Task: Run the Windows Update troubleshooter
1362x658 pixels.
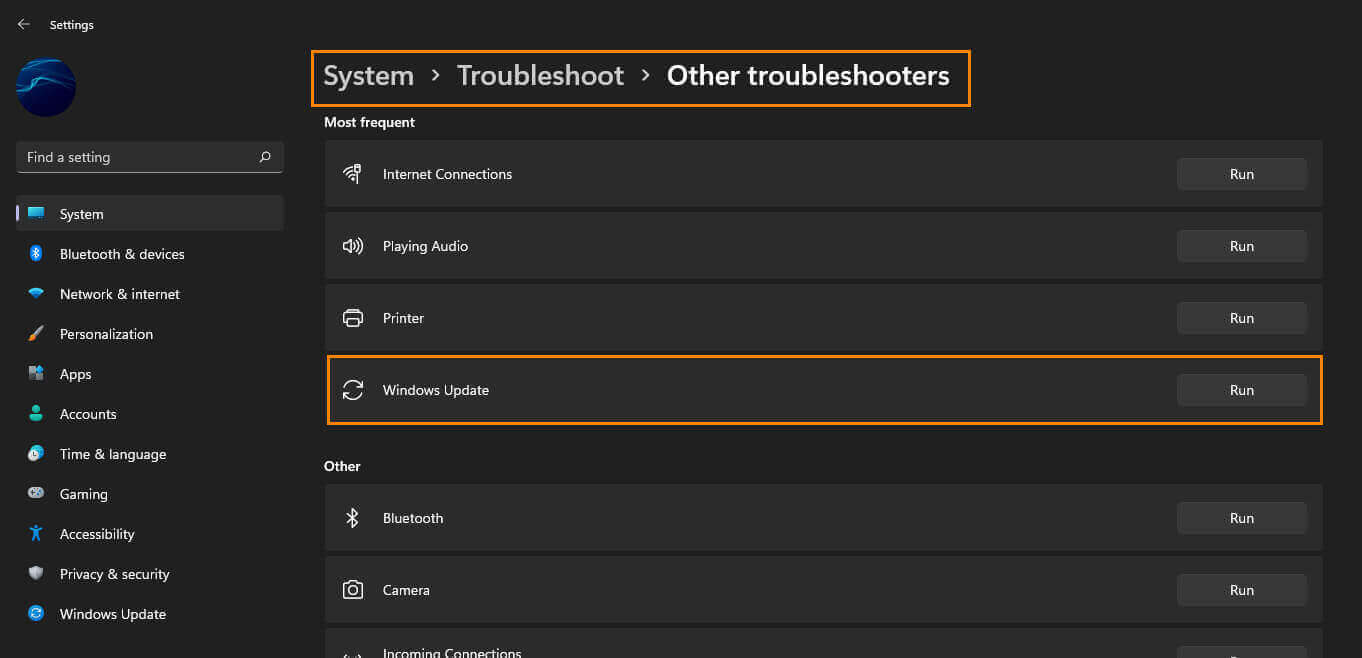Action: click(1242, 390)
